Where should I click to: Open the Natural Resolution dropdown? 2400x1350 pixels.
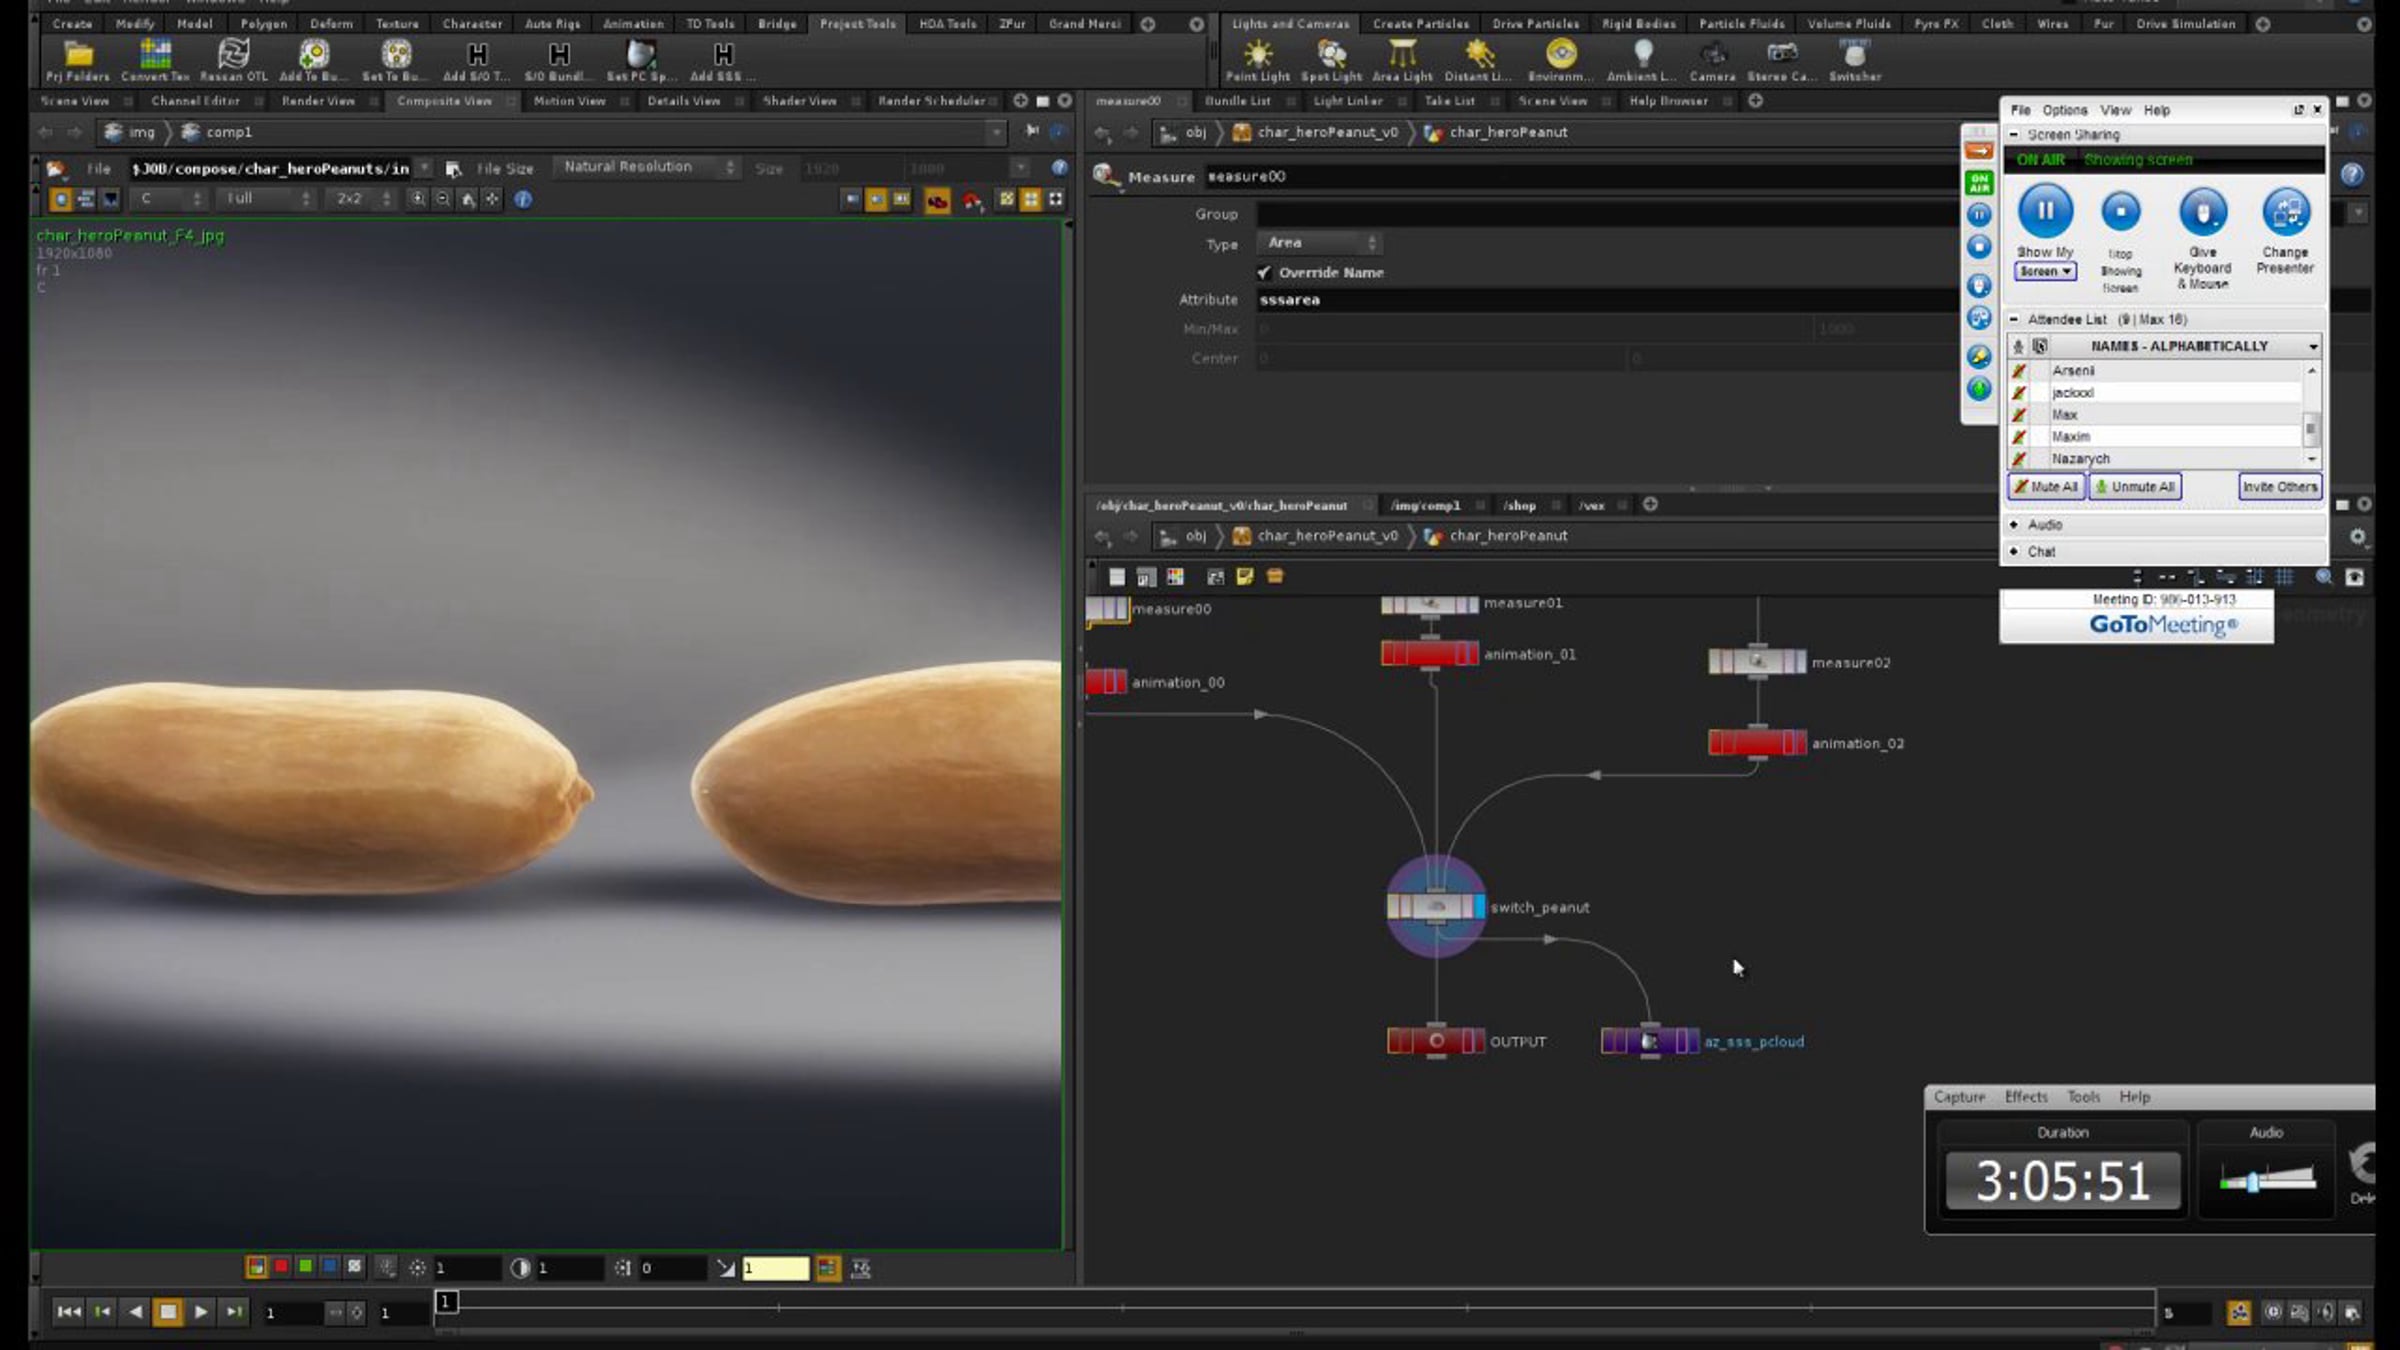pos(645,167)
